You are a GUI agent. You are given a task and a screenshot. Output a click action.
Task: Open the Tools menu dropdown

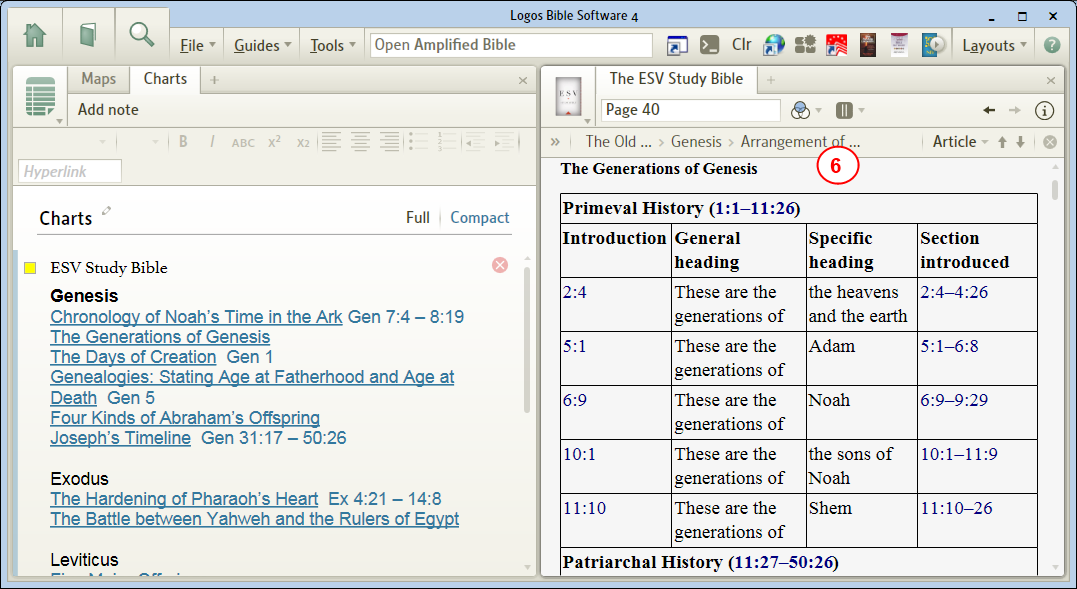click(x=332, y=45)
